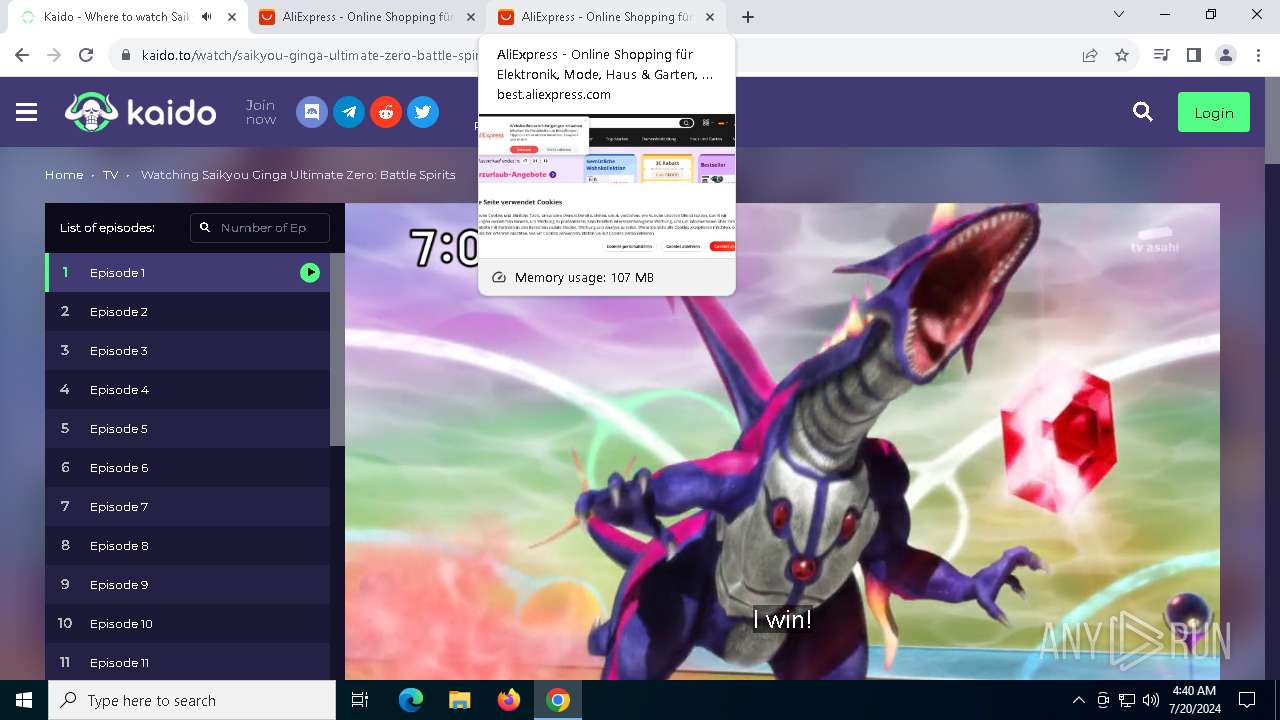The height and width of the screenshot is (720, 1280).
Task: Close the Kaido browser tab
Action: [232, 17]
